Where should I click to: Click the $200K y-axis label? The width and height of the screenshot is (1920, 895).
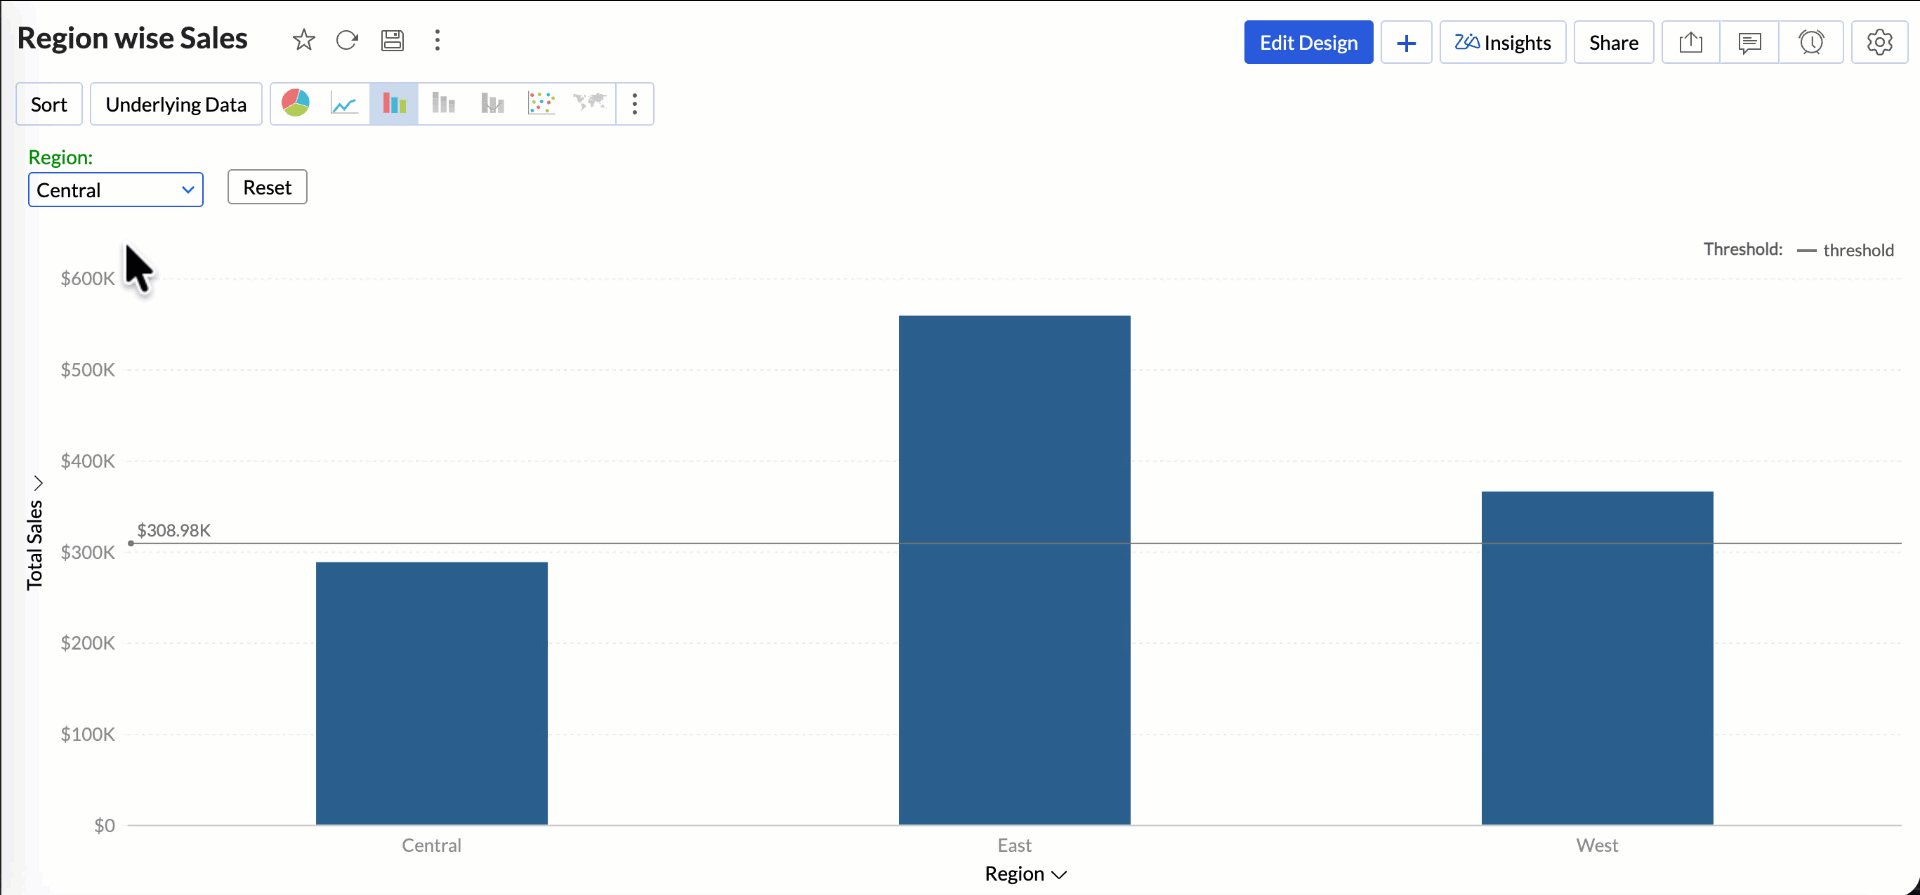88,643
